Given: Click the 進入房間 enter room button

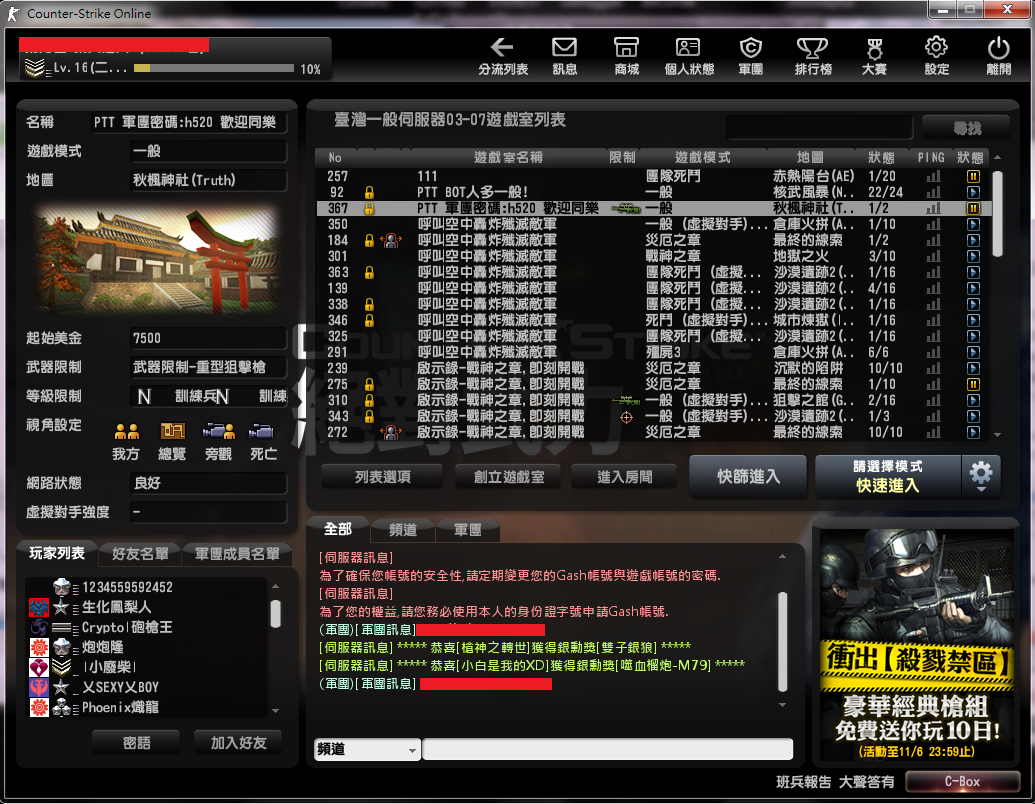Looking at the screenshot, I should pyautogui.click(x=624, y=477).
